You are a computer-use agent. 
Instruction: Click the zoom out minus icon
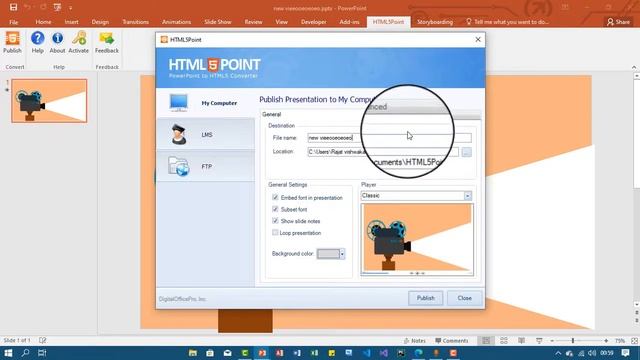(x=552, y=341)
